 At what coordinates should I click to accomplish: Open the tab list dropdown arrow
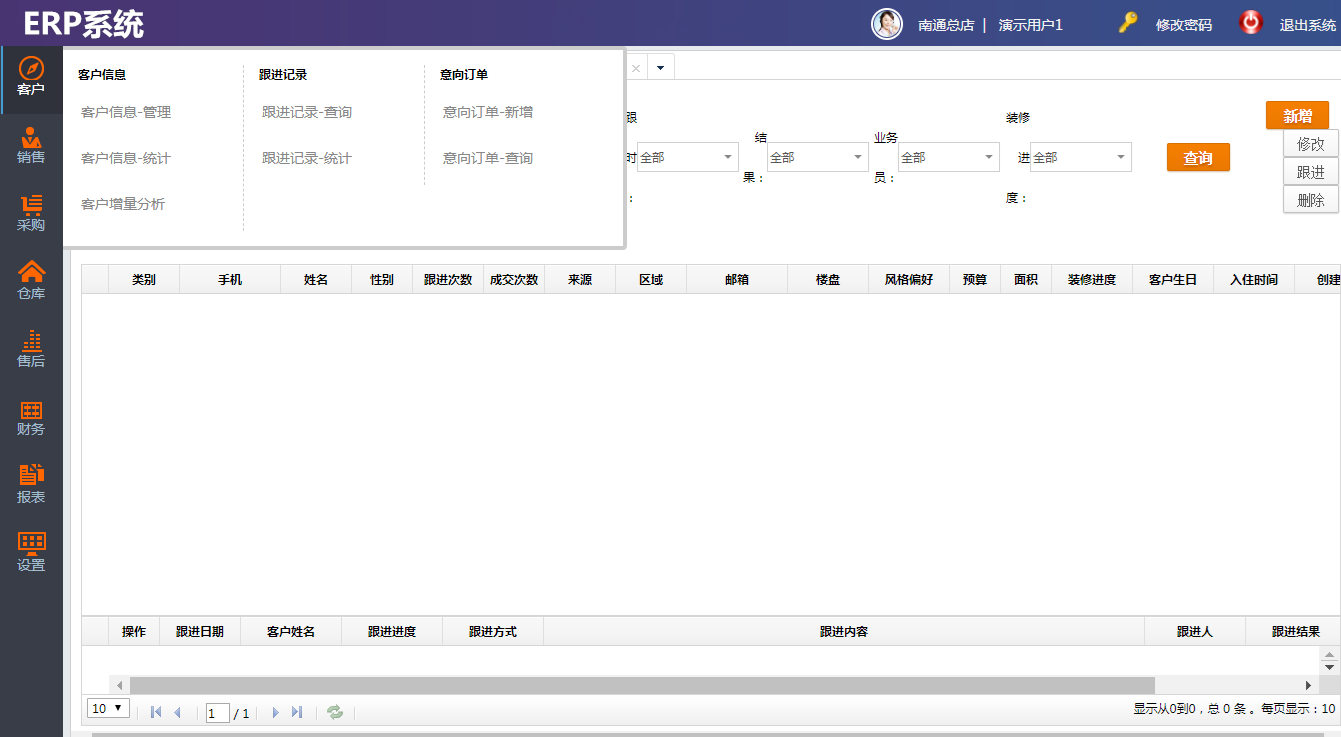pyautogui.click(x=660, y=67)
